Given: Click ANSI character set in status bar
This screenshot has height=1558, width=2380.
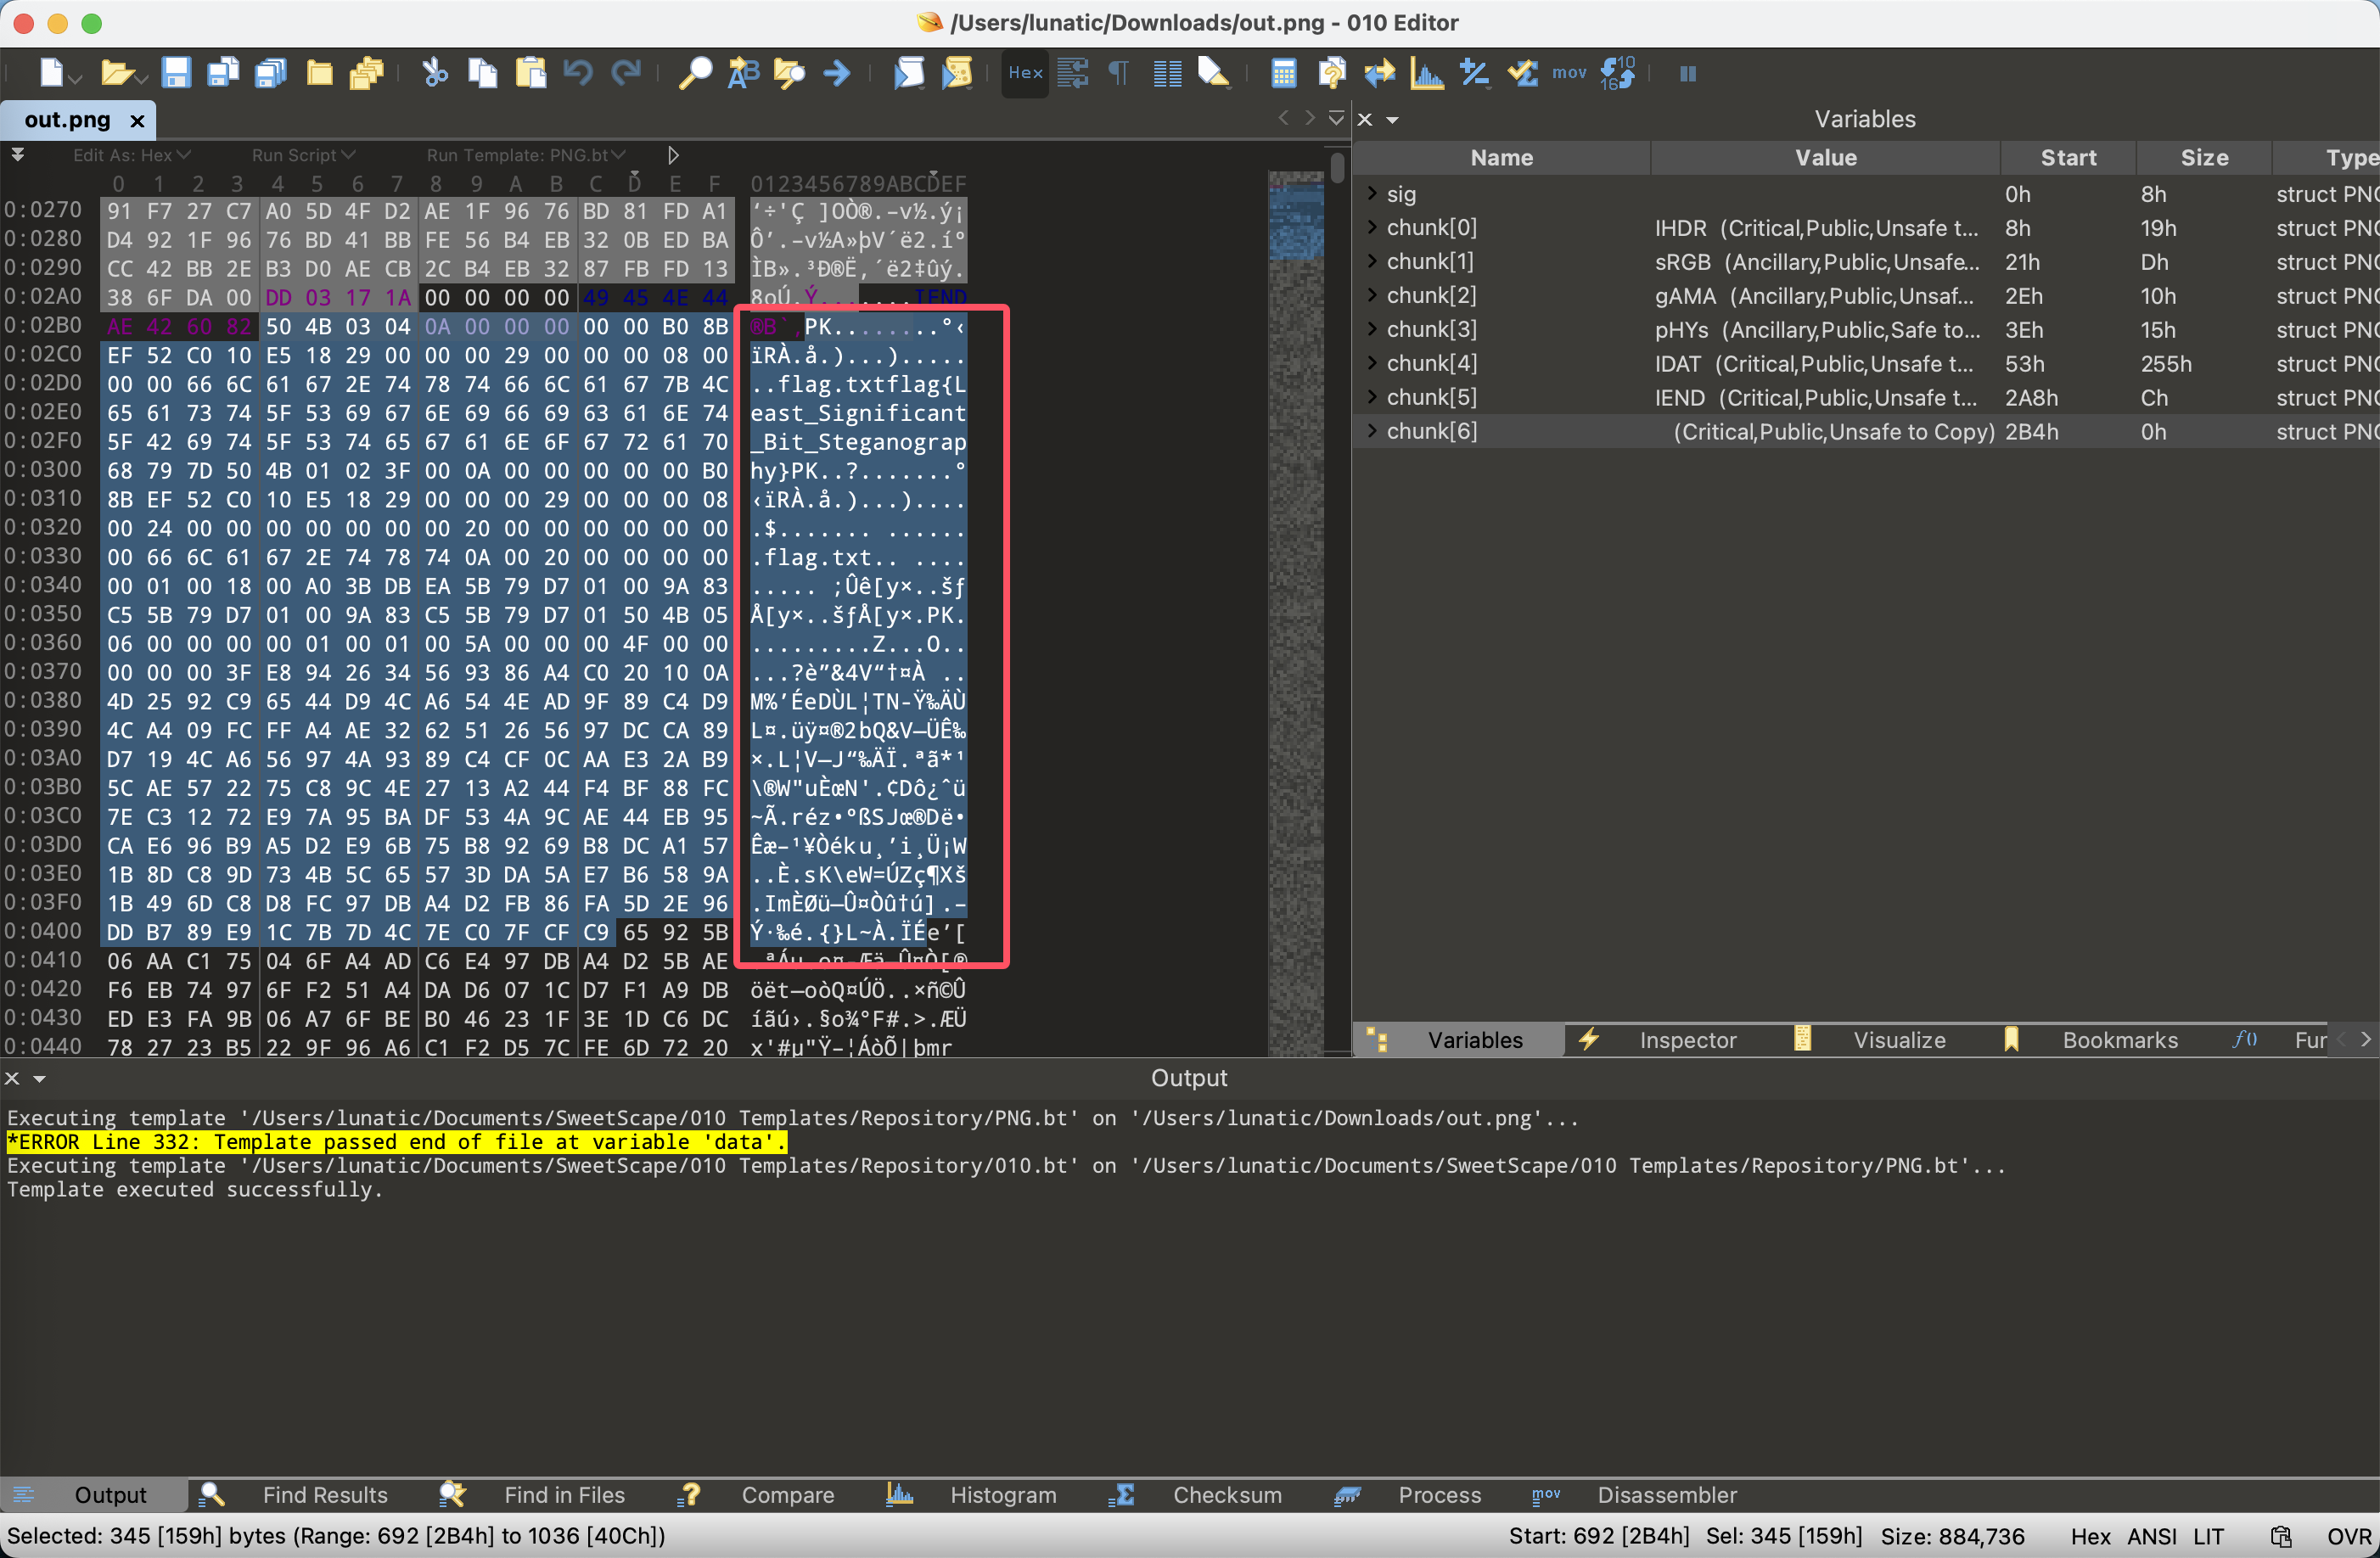Looking at the screenshot, I should click(x=2150, y=1536).
